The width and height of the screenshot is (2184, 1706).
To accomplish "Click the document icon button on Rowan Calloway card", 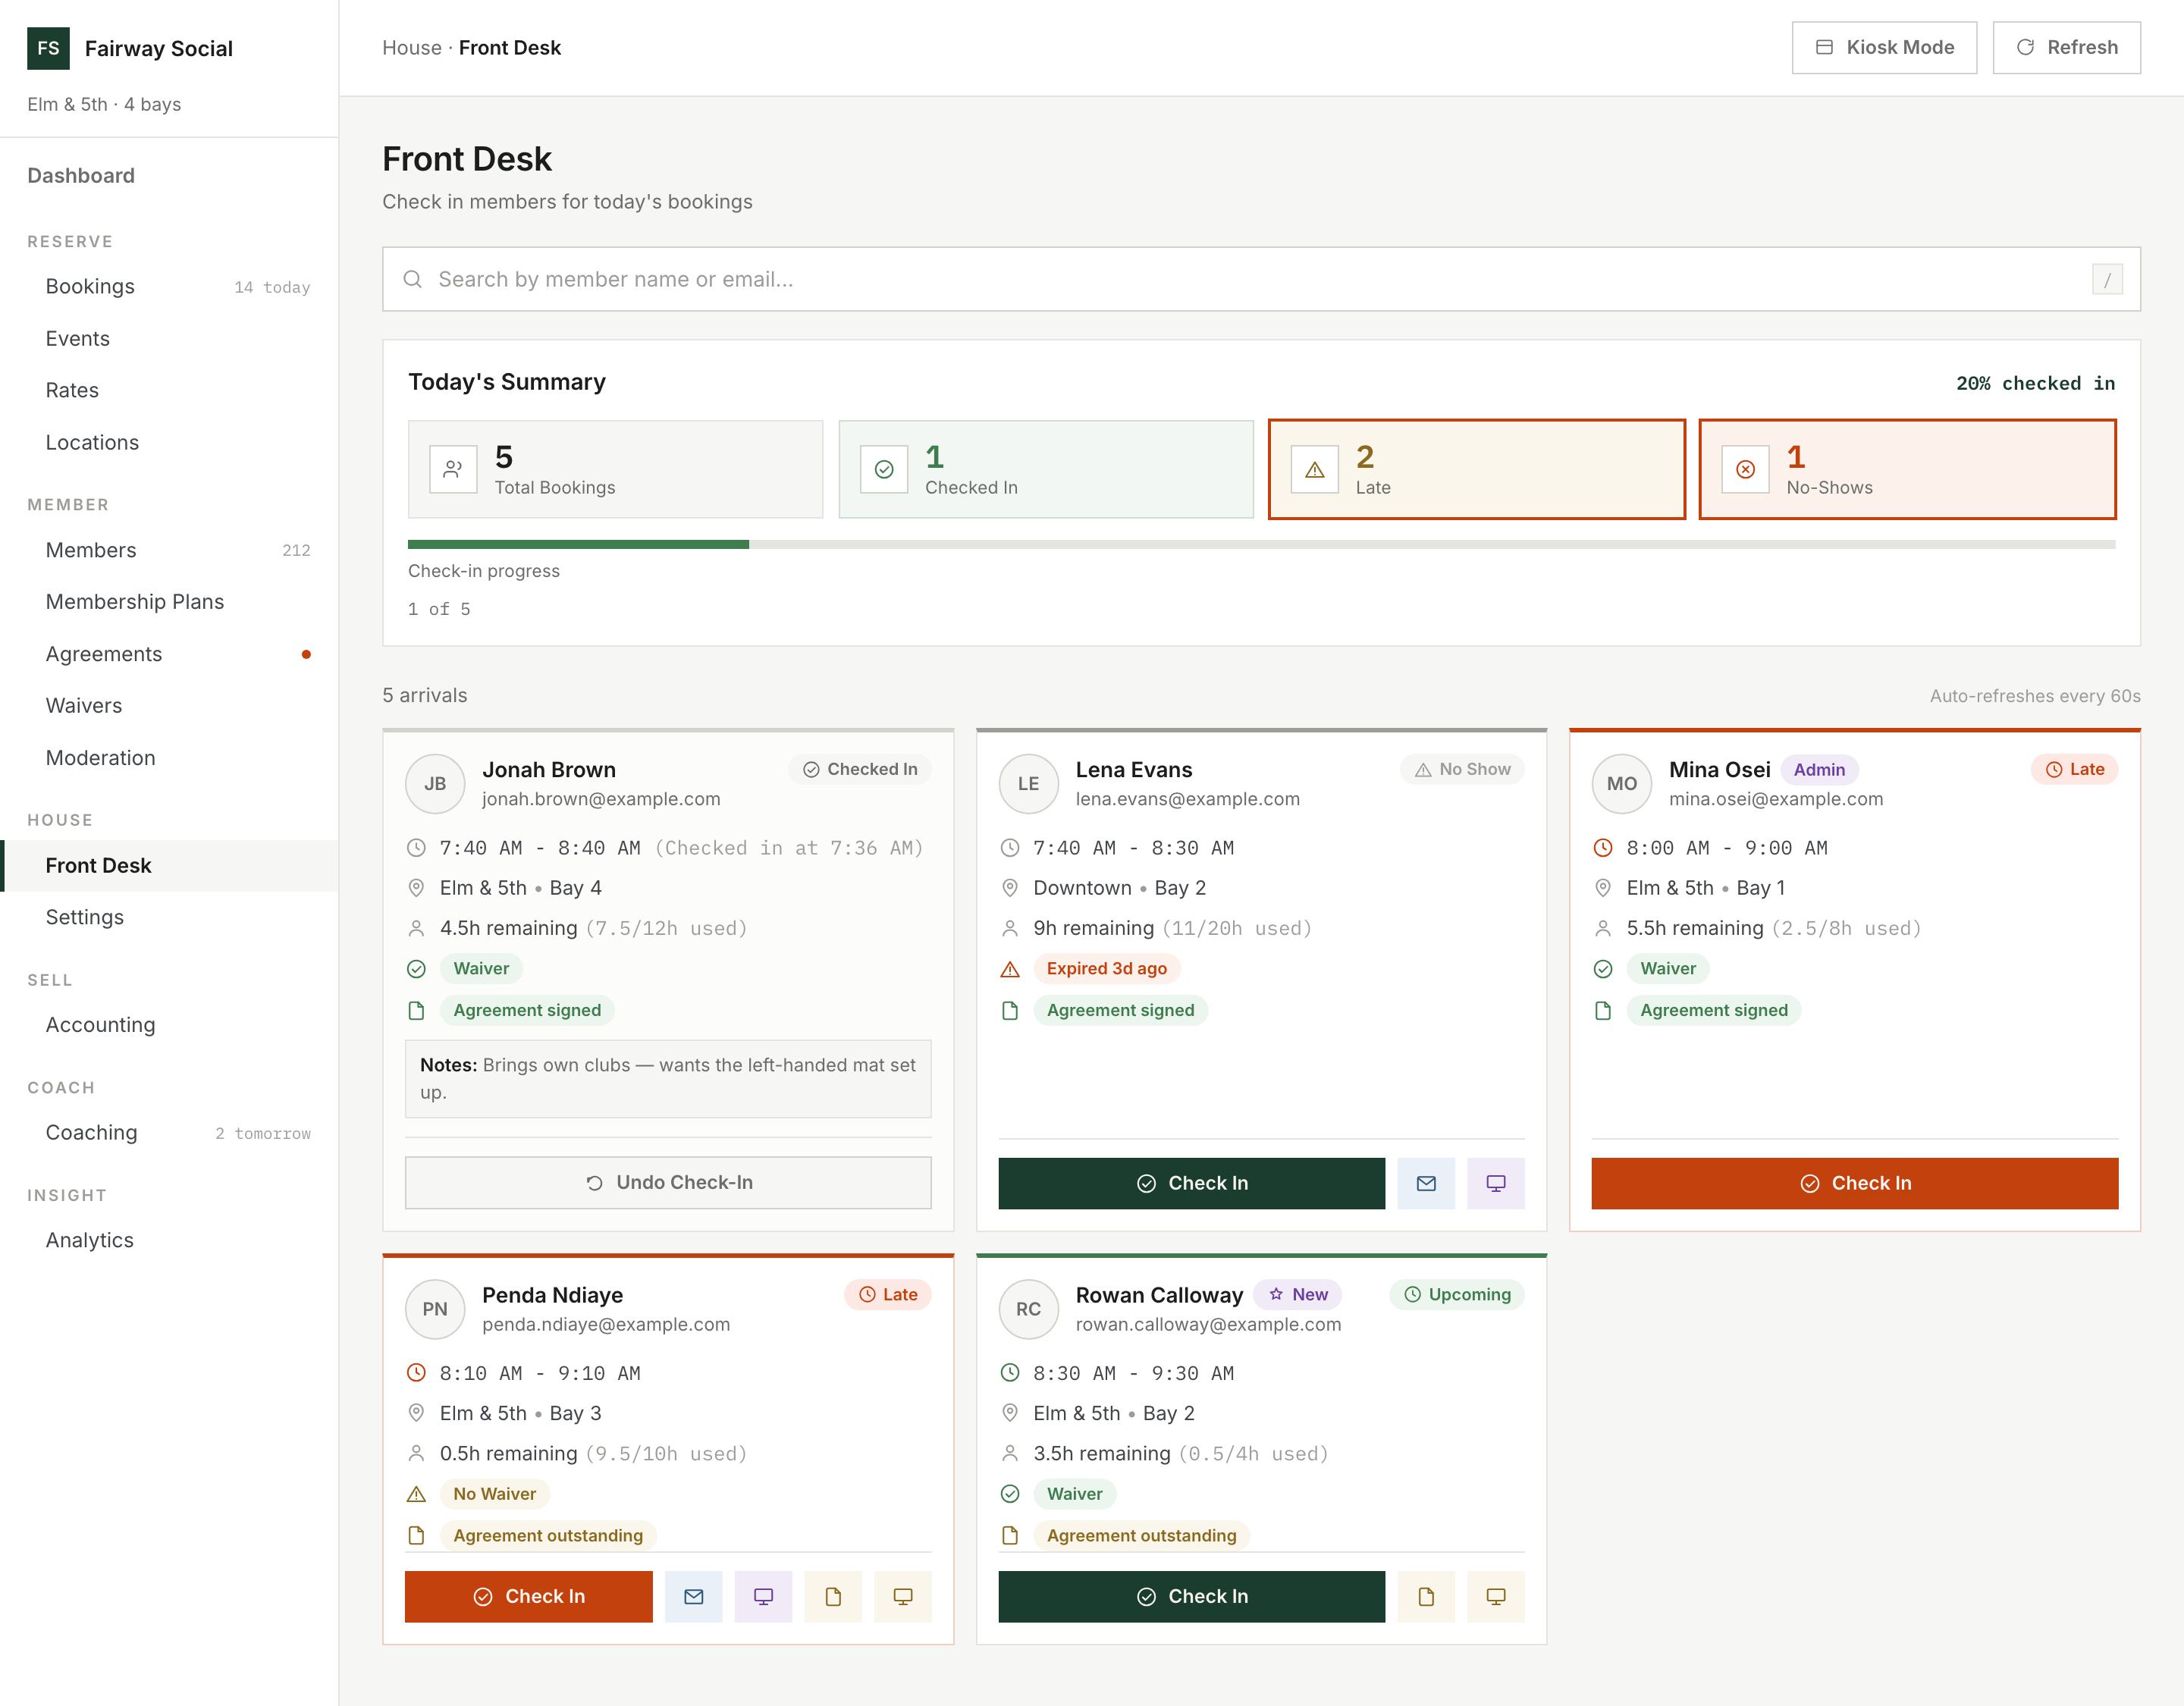I will point(1426,1596).
